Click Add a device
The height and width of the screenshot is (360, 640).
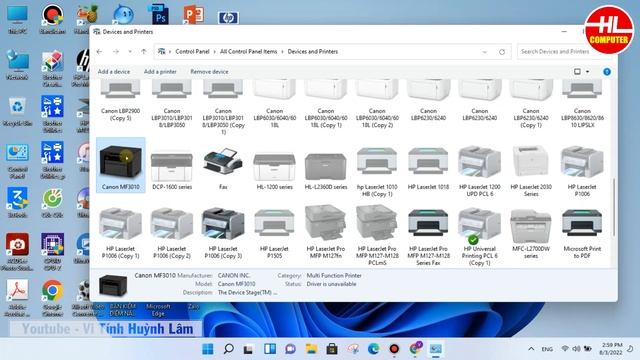click(114, 71)
